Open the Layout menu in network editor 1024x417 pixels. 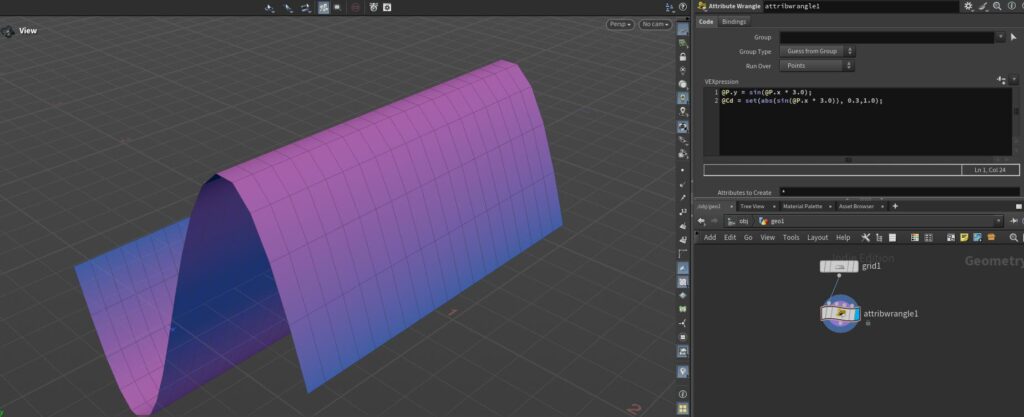(817, 237)
